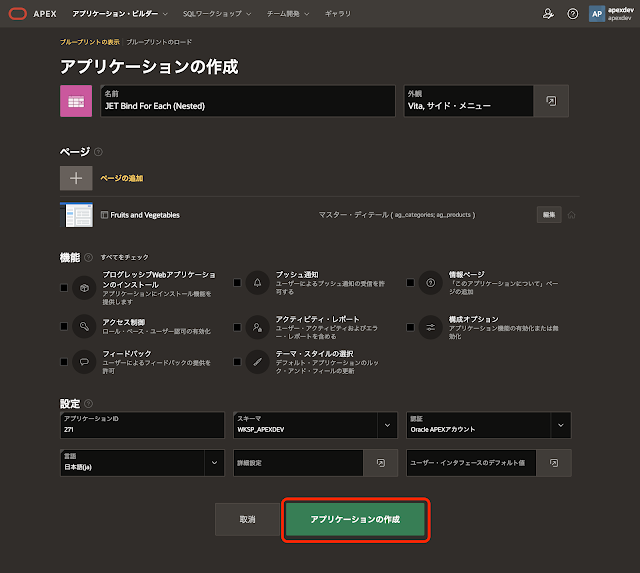Click ブループリントのロード link
This screenshot has width=640, height=573.
[x=159, y=42]
